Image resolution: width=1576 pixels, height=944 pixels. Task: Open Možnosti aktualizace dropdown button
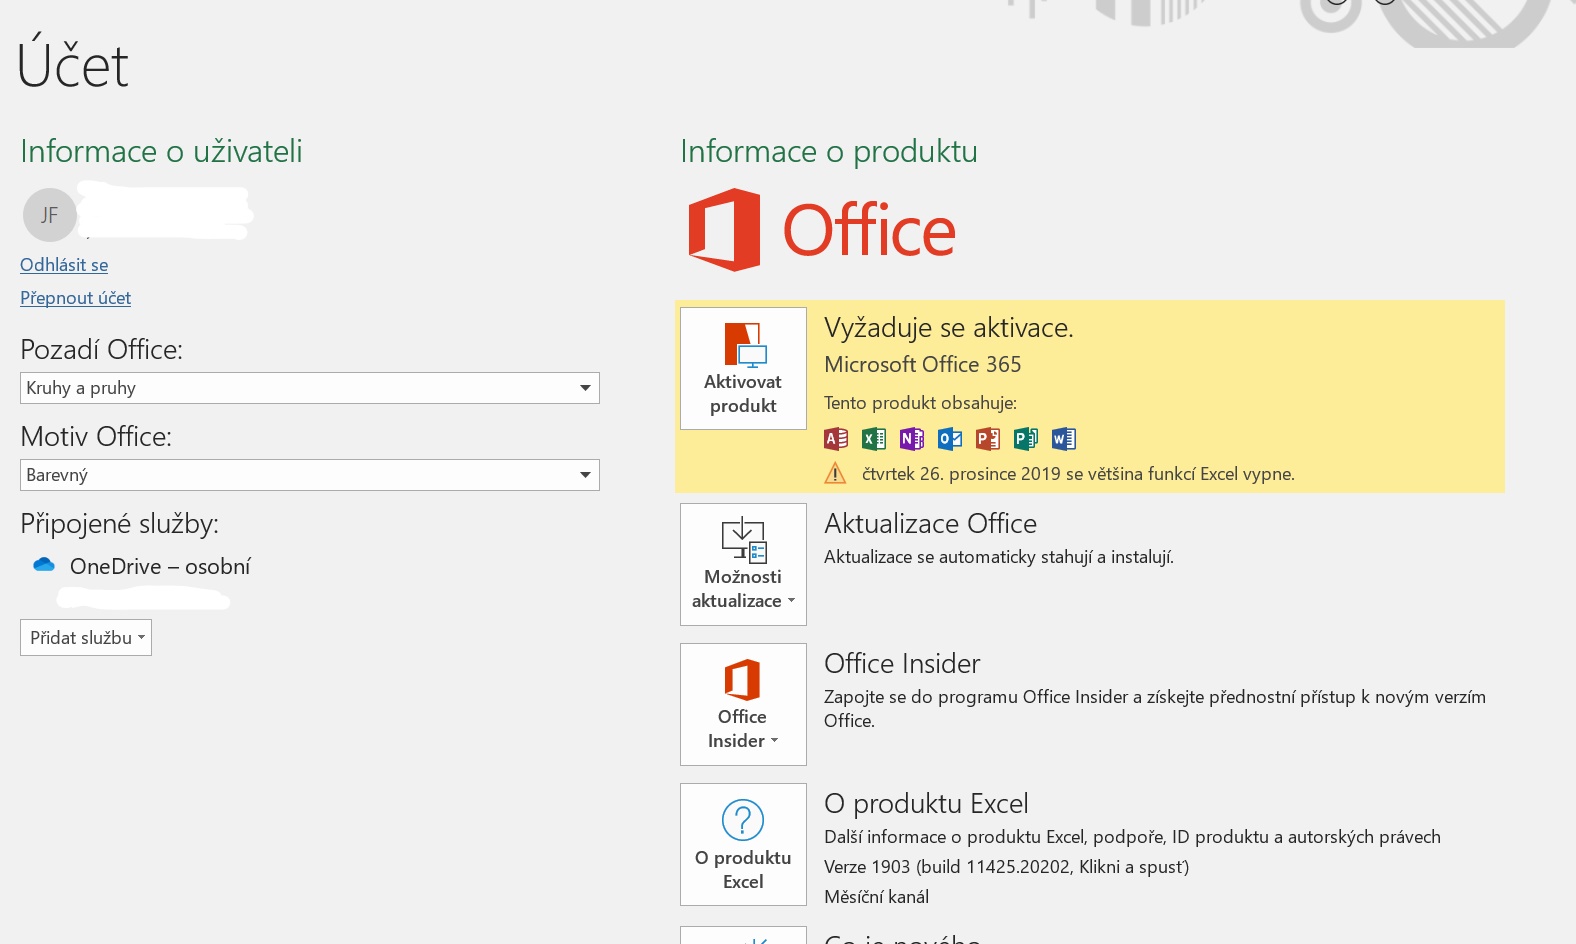pyautogui.click(x=743, y=565)
